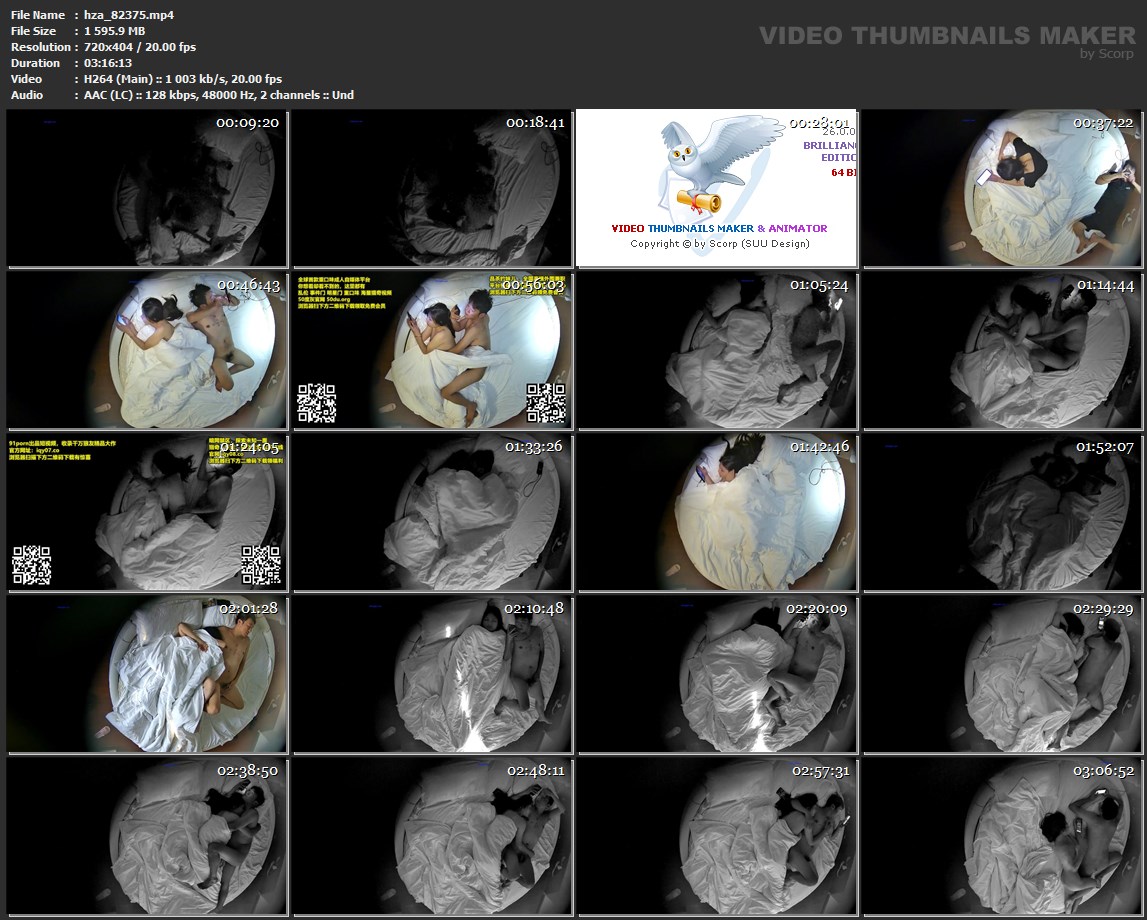Click the AAC (LC) audio info line
Viewport: 1147px width, 920px height.
[219, 95]
